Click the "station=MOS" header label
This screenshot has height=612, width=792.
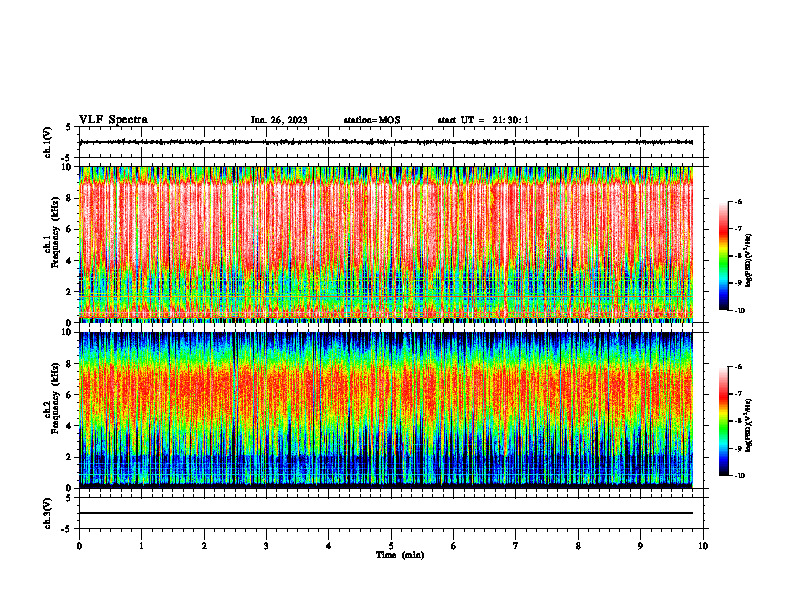click(x=372, y=120)
